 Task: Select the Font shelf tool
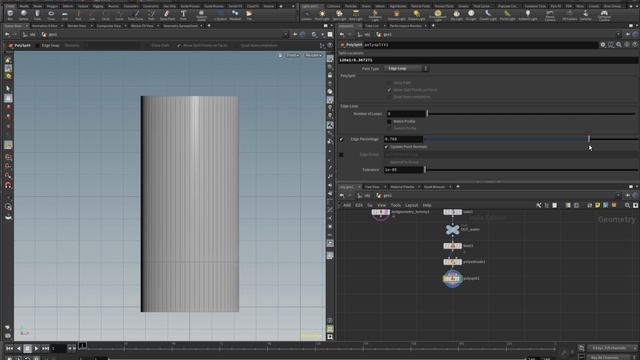click(183, 15)
